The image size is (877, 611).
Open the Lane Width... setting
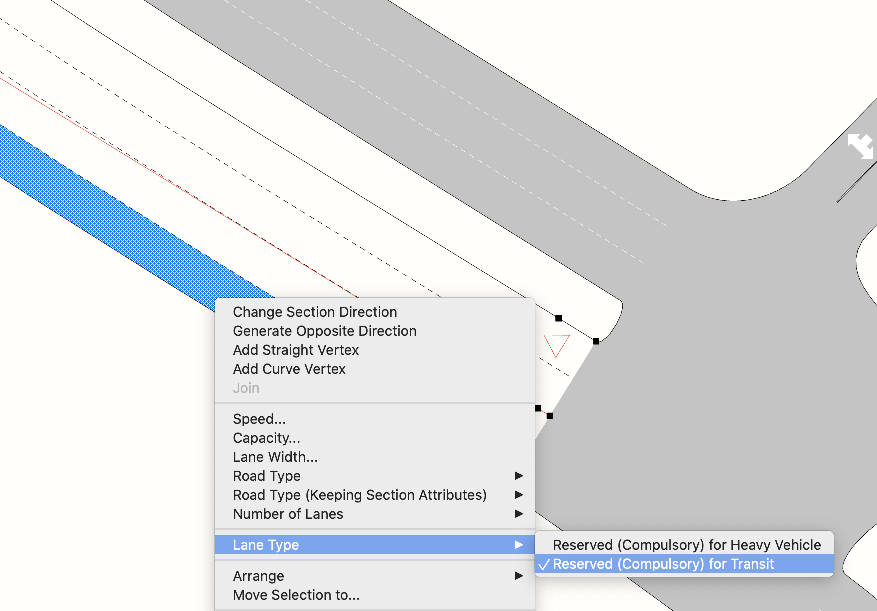275,457
